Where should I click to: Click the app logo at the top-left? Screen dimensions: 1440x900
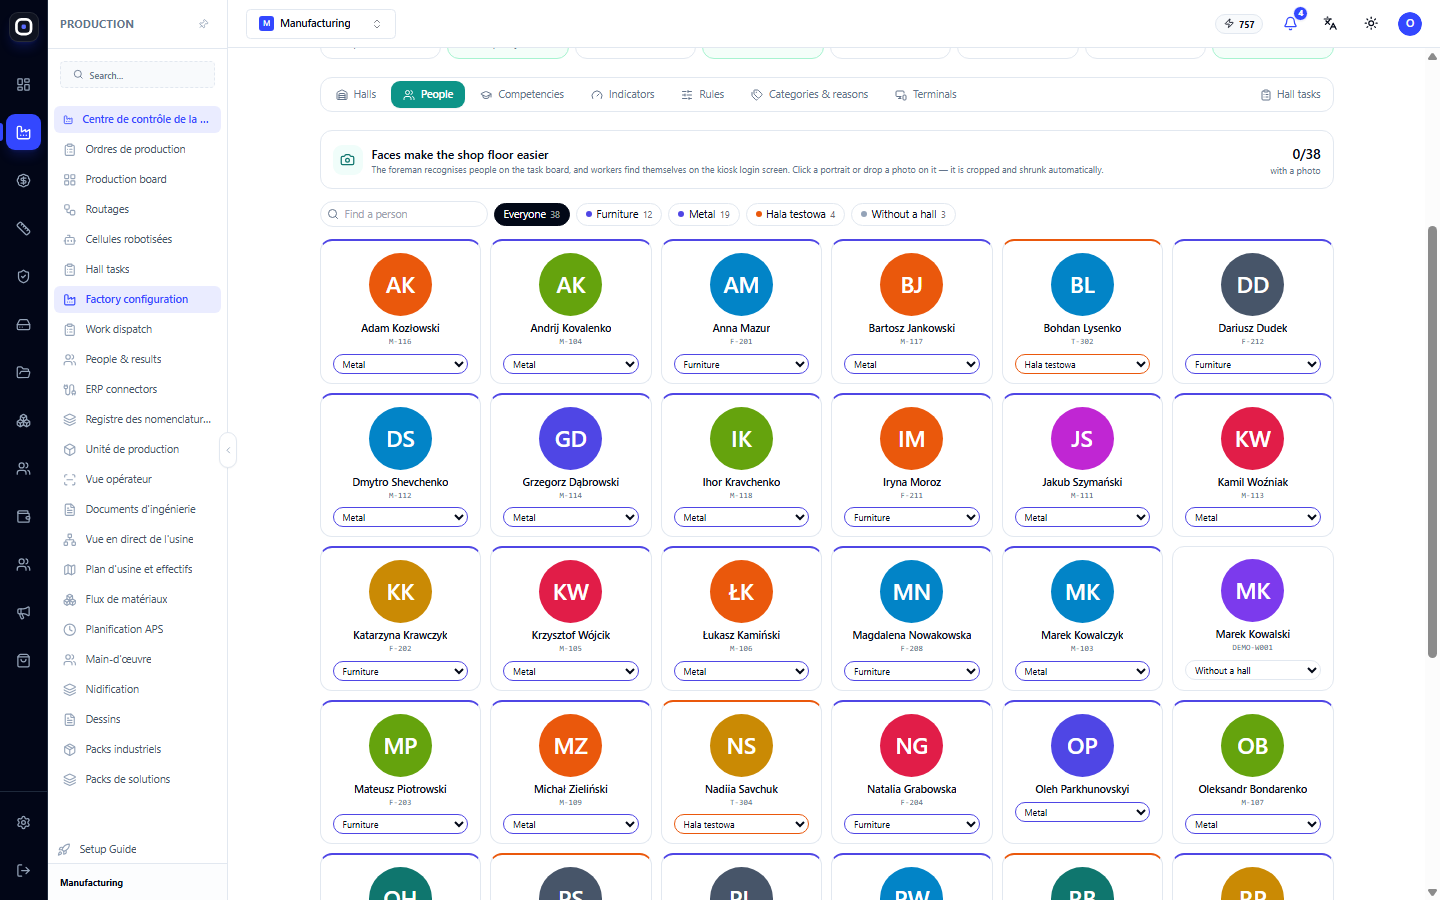tap(24, 27)
